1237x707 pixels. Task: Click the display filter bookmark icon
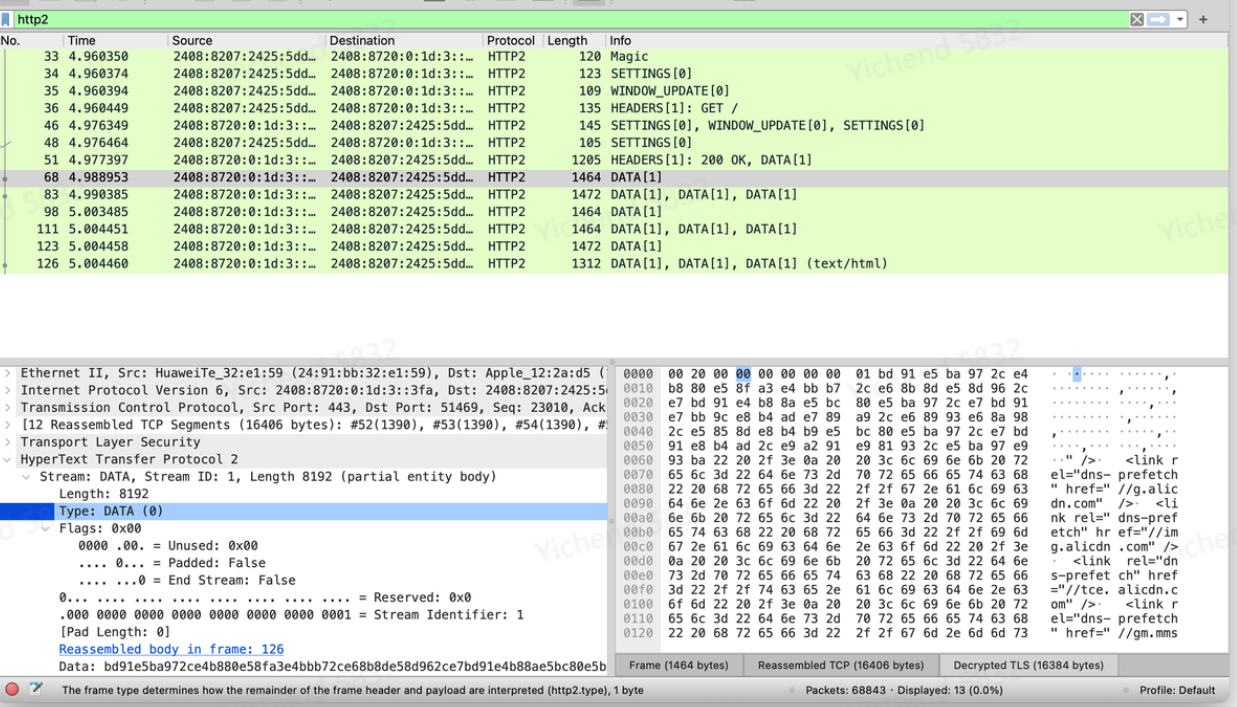8,19
